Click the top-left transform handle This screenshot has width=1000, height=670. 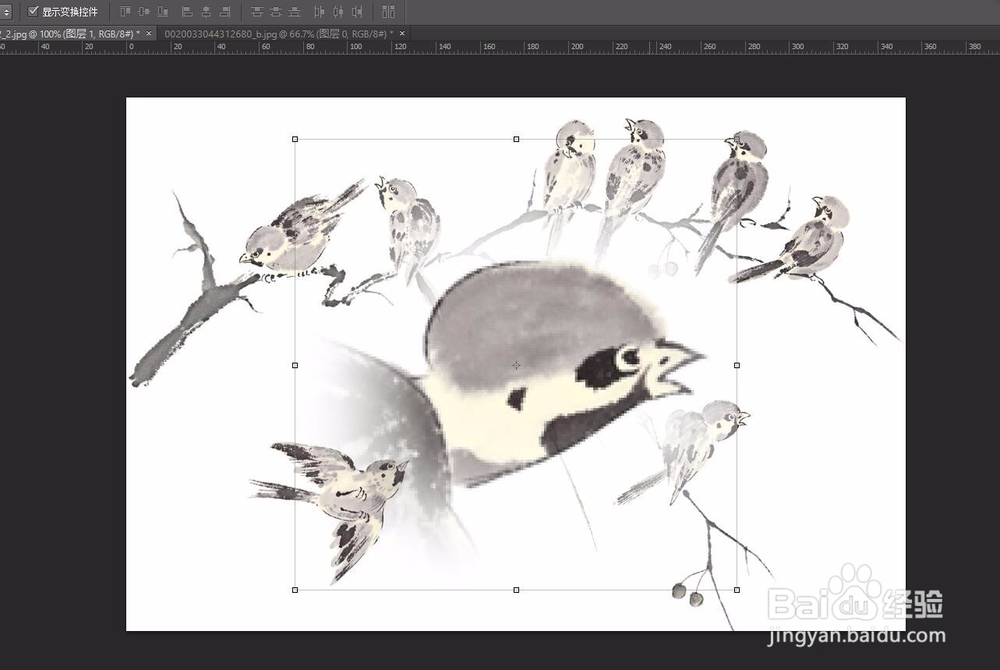coord(295,139)
